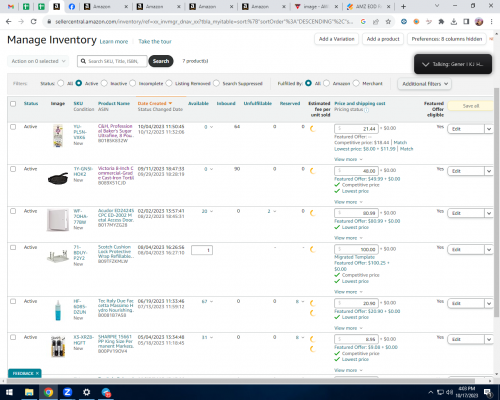The height and width of the screenshot is (400, 500).
Task: Bookmark page with star icon
Action: 388,22
